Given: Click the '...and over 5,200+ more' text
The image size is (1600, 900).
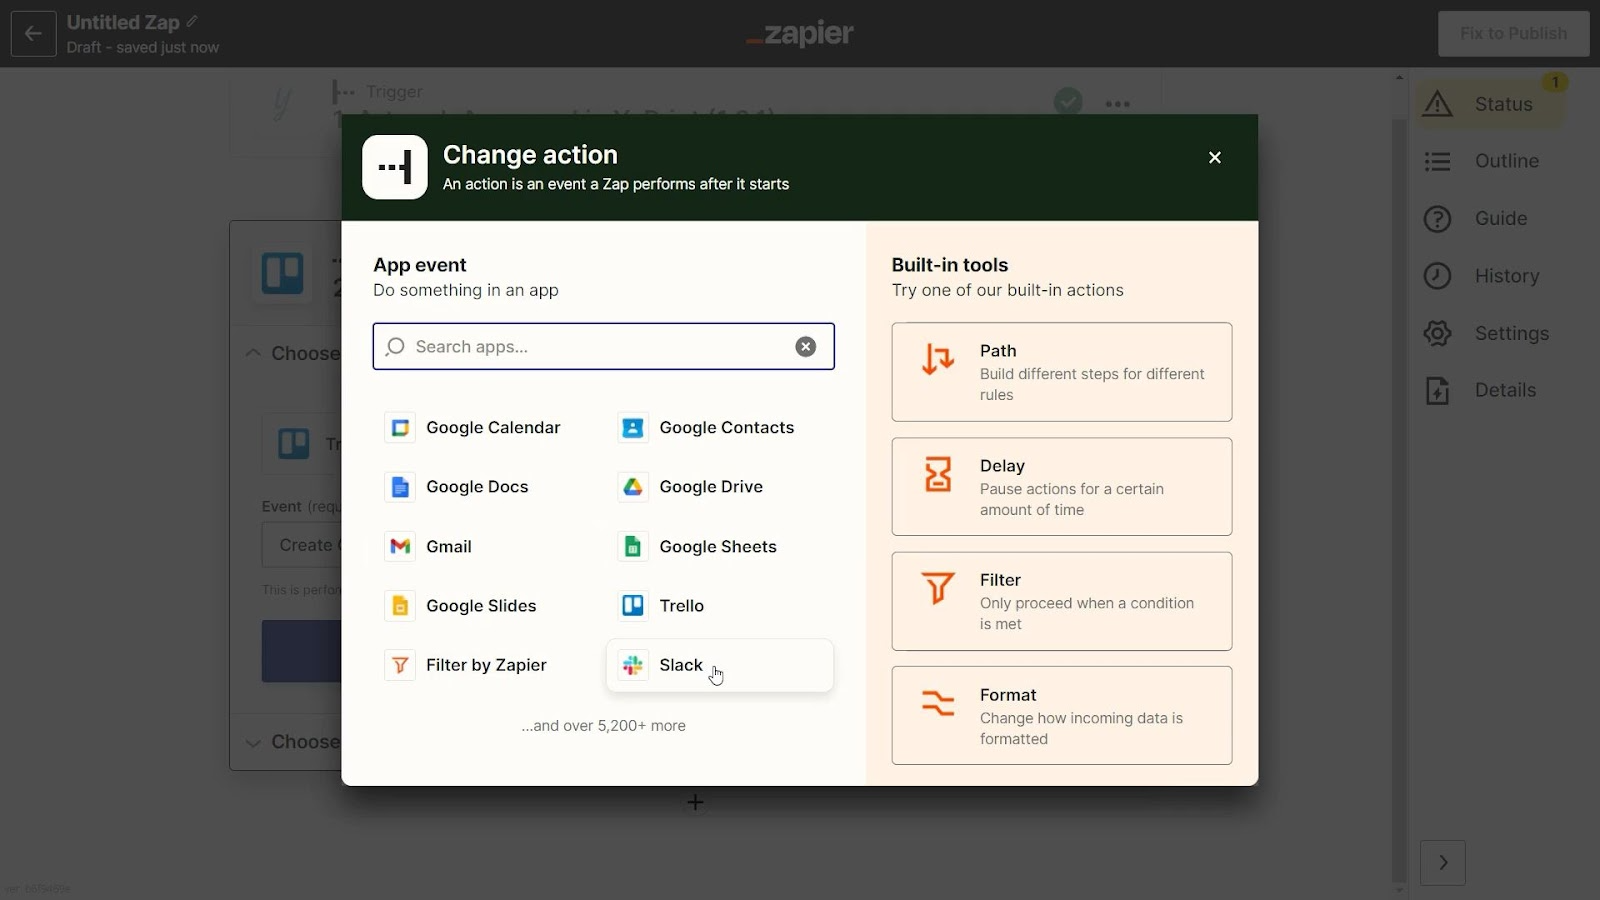Looking at the screenshot, I should coord(603,726).
